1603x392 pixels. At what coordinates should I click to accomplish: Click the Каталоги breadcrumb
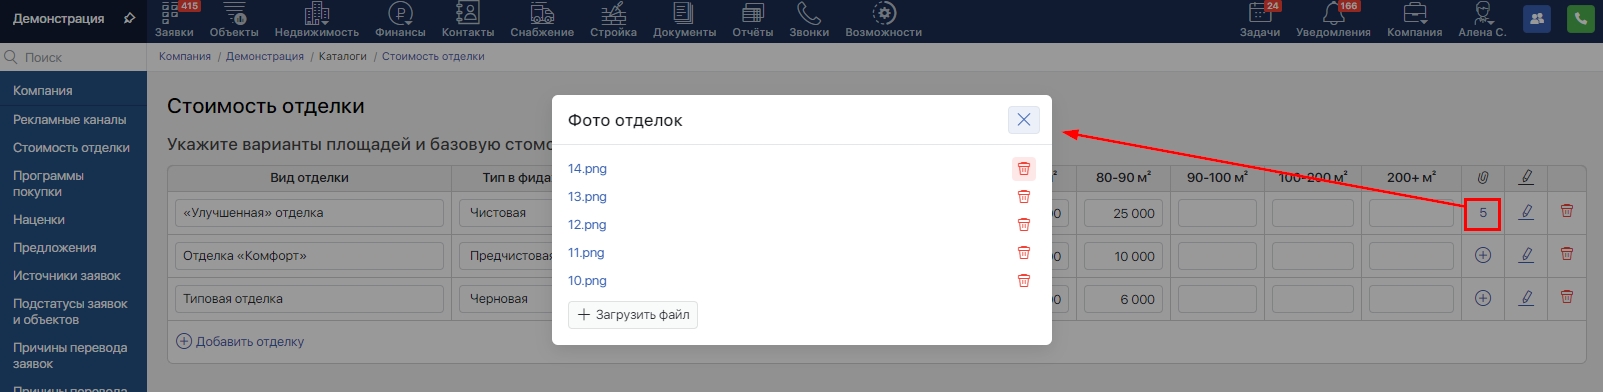[x=343, y=56]
